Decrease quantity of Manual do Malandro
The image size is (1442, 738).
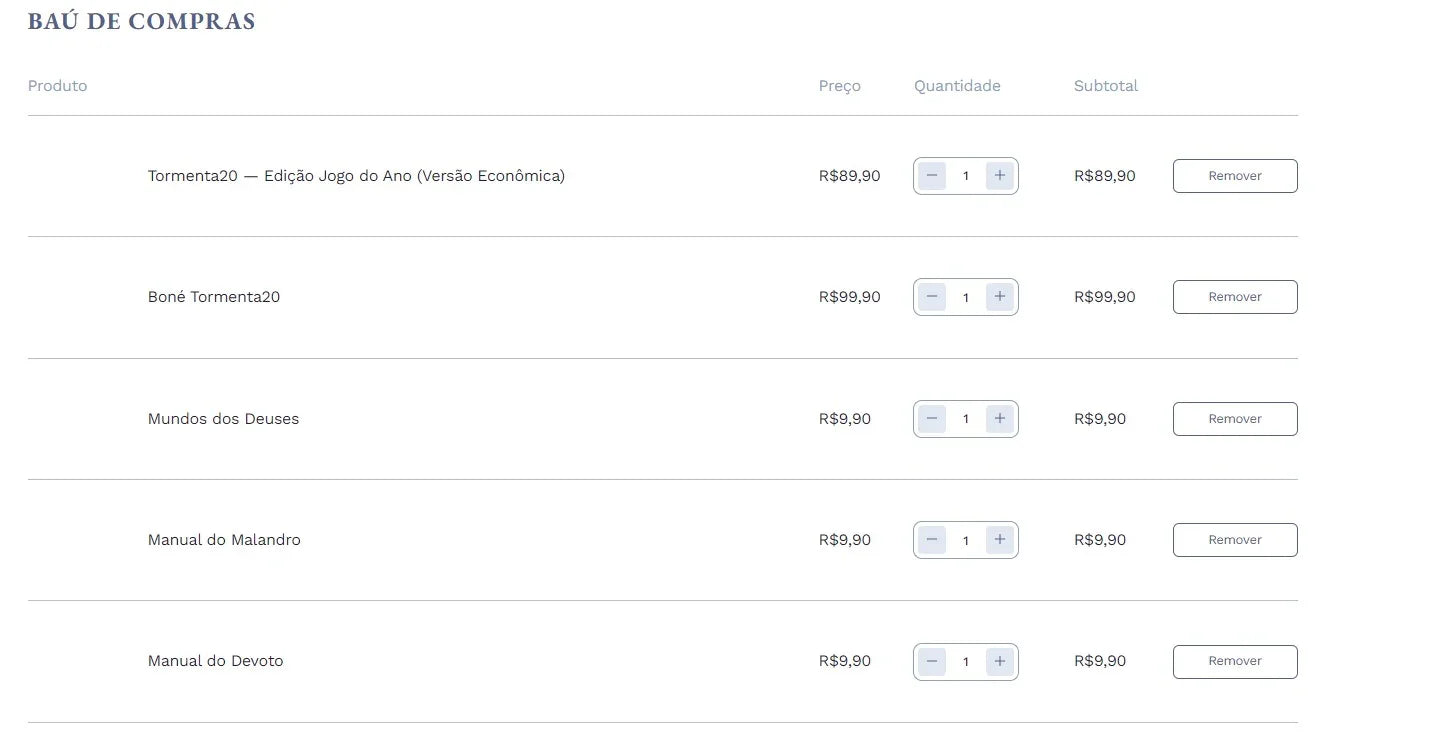(x=932, y=540)
